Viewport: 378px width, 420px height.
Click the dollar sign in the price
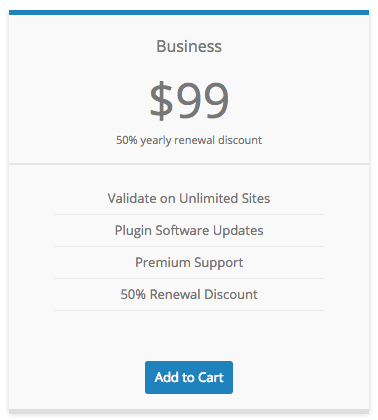(161, 100)
